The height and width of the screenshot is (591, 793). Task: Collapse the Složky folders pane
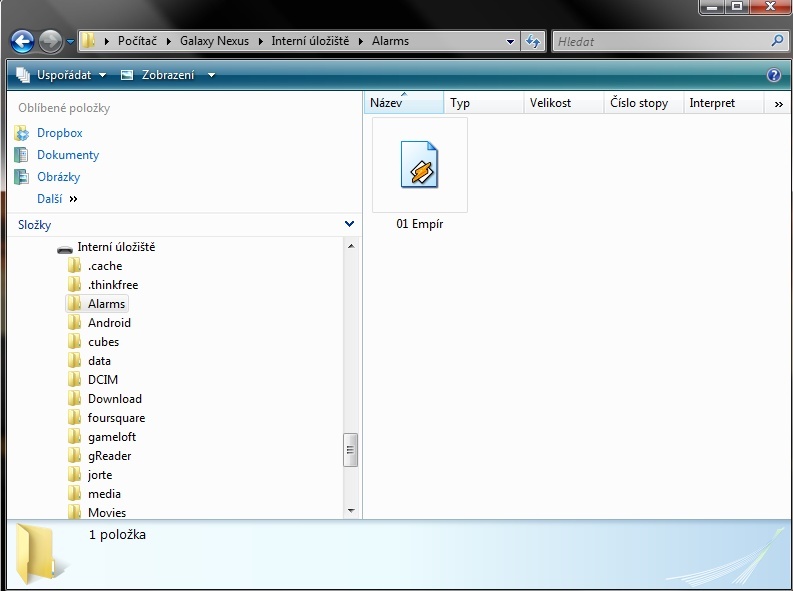coord(349,225)
